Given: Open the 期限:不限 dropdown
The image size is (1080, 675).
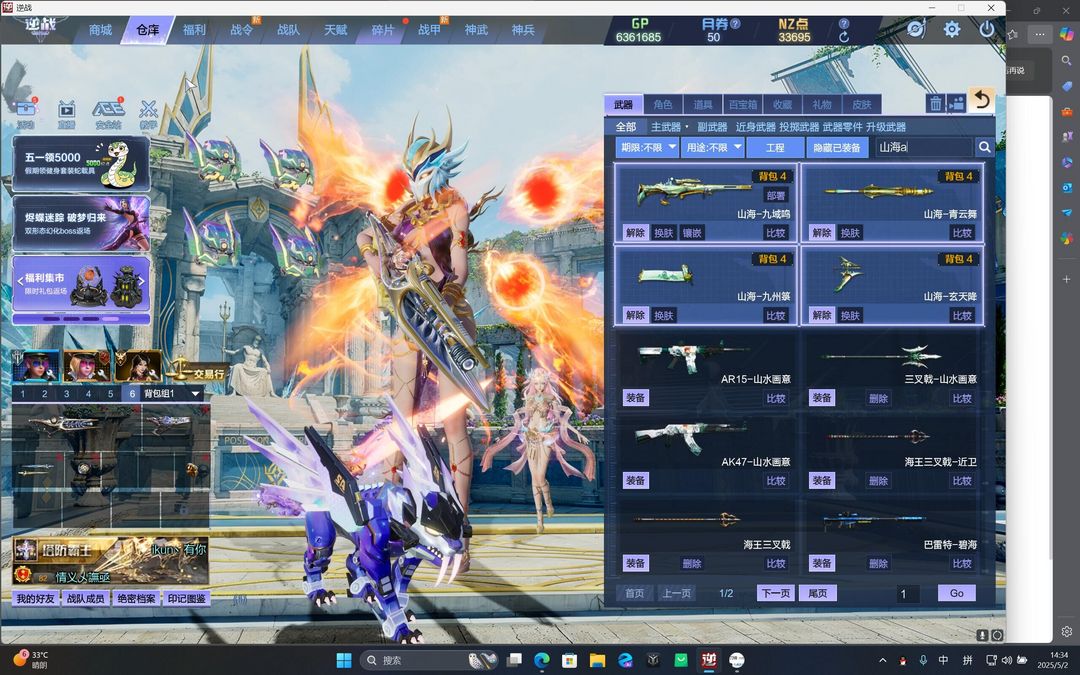Looking at the screenshot, I should coord(647,147).
